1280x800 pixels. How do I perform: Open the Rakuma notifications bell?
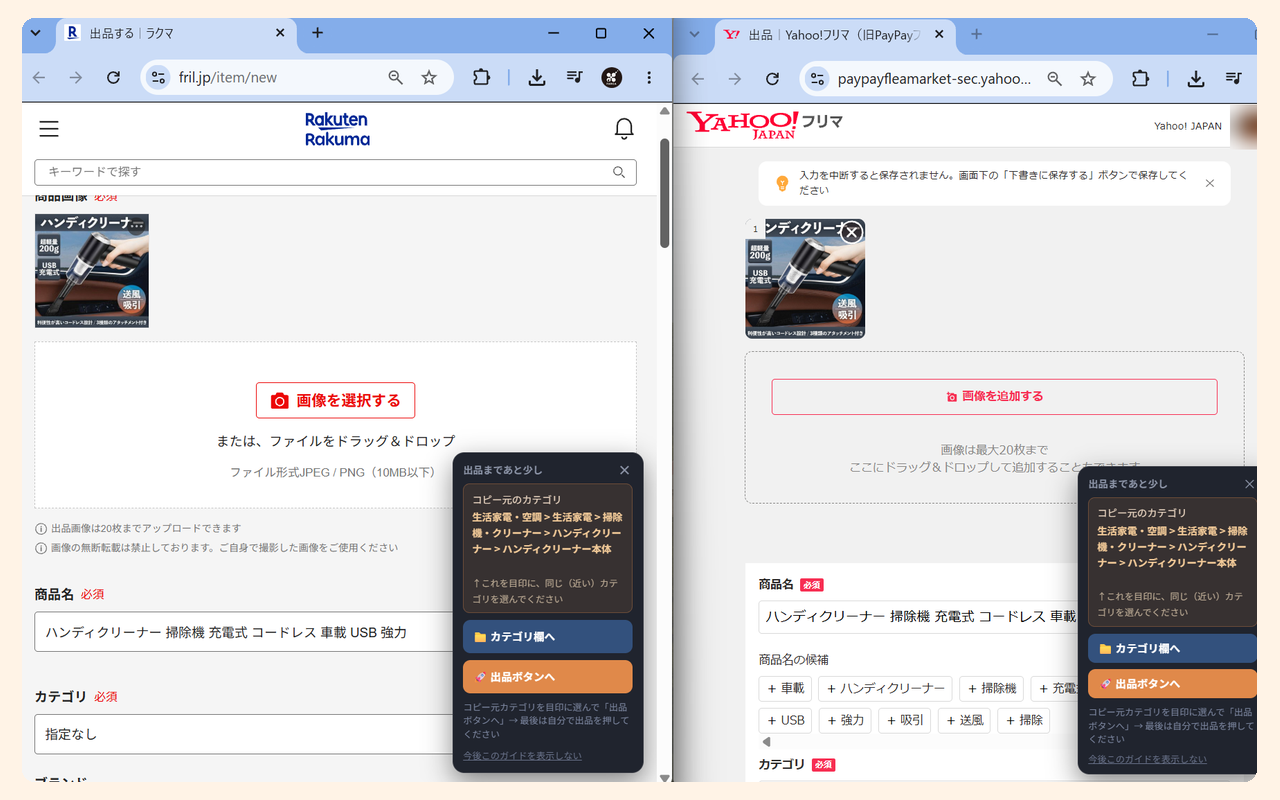pyautogui.click(x=624, y=129)
